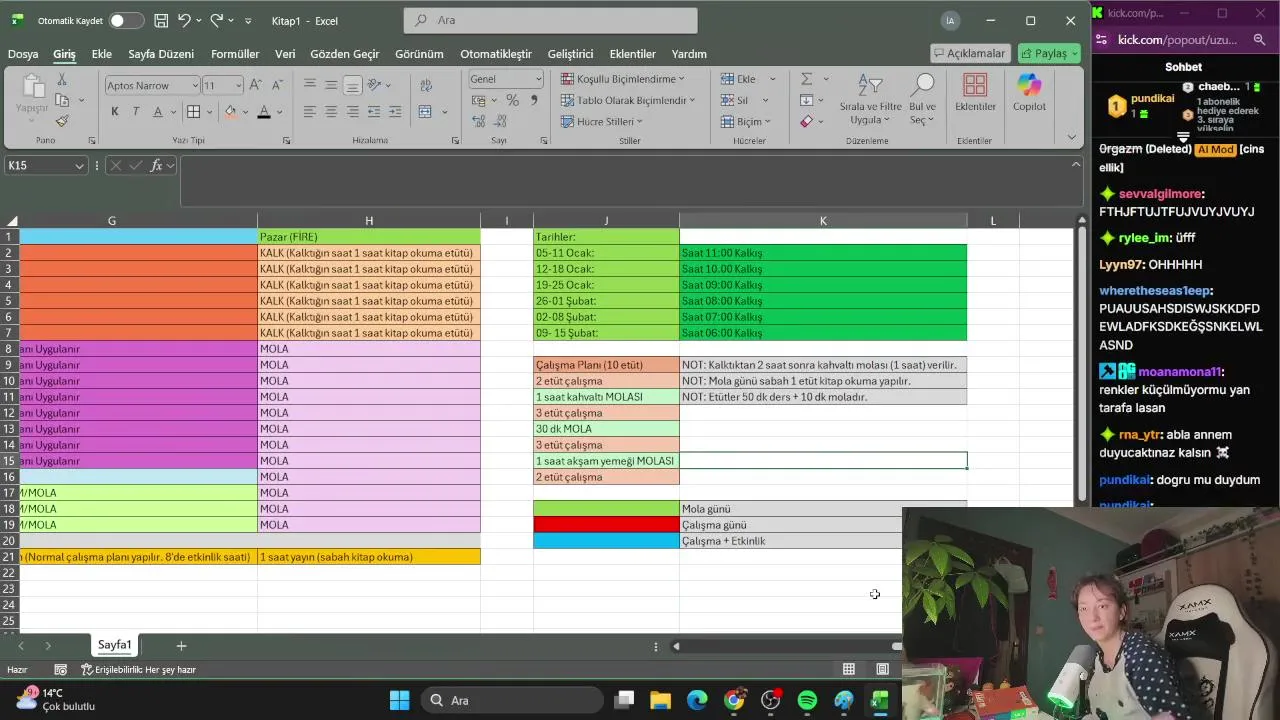
Task: Click the borders grid icon
Action: click(x=193, y=112)
